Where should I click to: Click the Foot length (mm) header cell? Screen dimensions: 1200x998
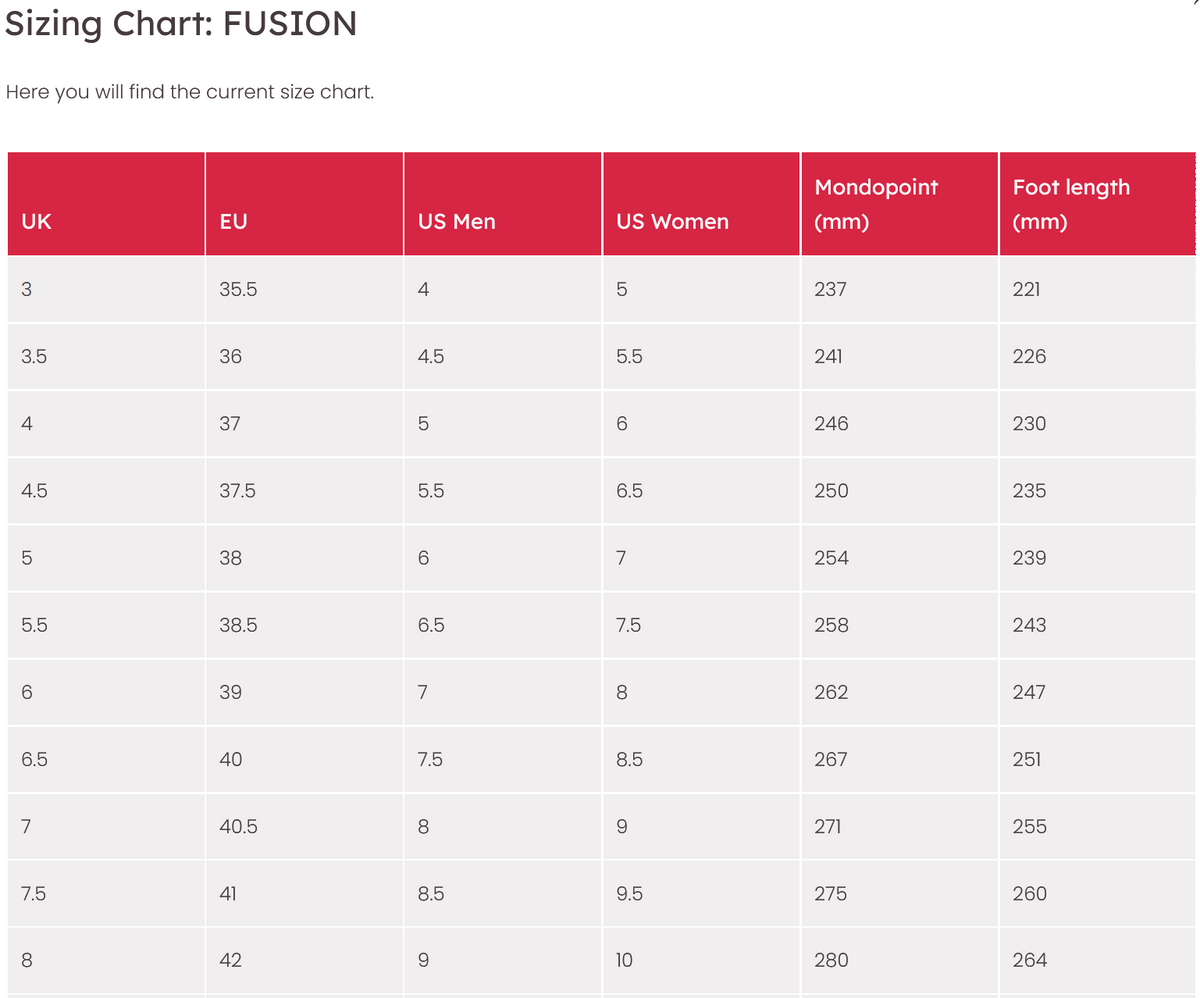click(x=1097, y=204)
